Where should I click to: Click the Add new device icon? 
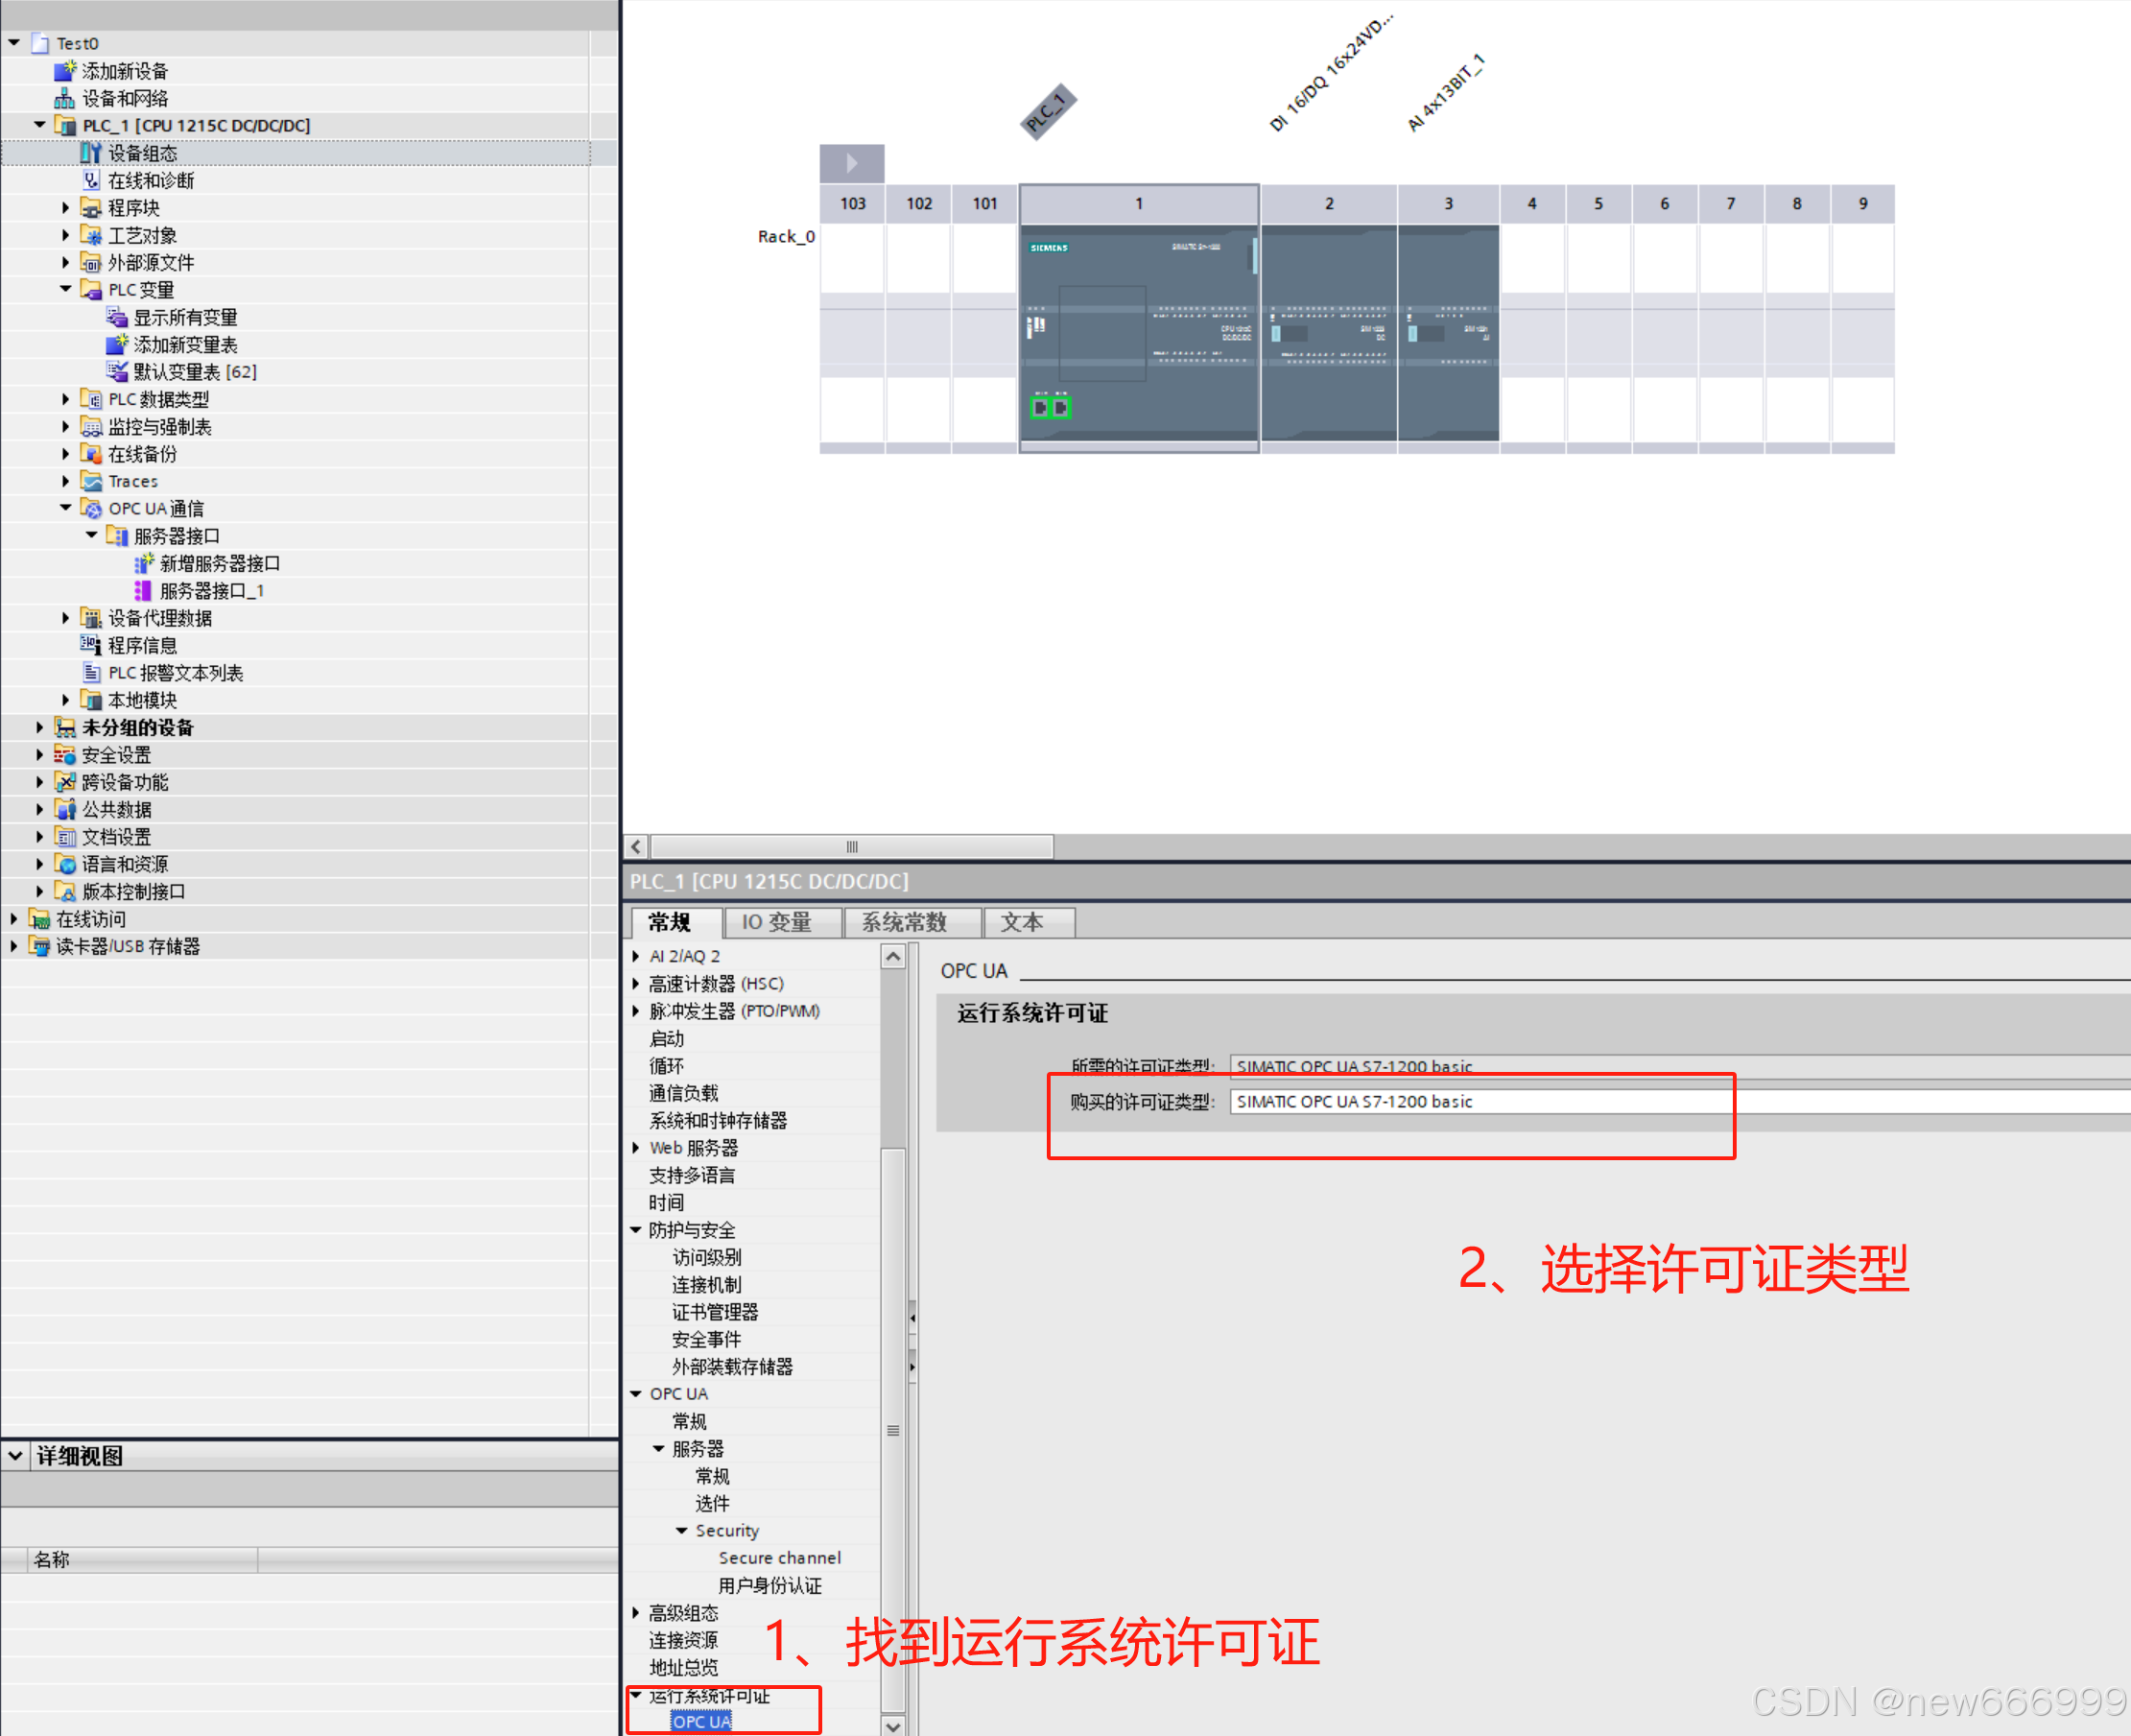[64, 71]
